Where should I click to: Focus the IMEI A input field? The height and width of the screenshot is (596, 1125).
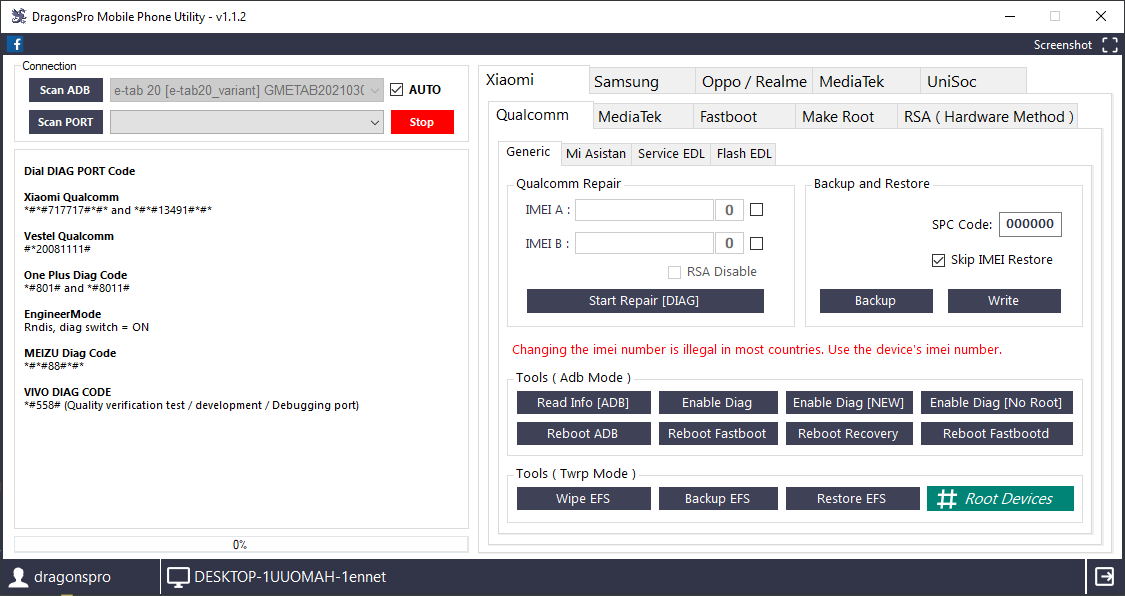644,210
